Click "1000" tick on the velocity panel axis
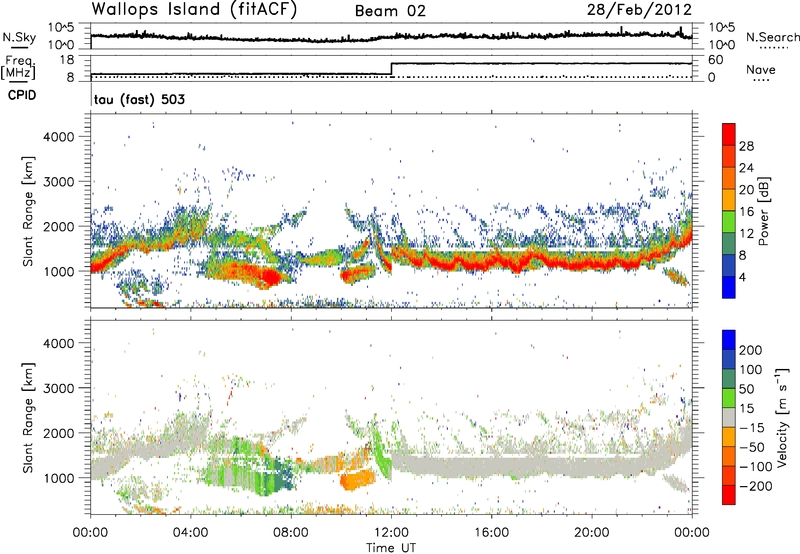The height and width of the screenshot is (554, 800). point(58,478)
